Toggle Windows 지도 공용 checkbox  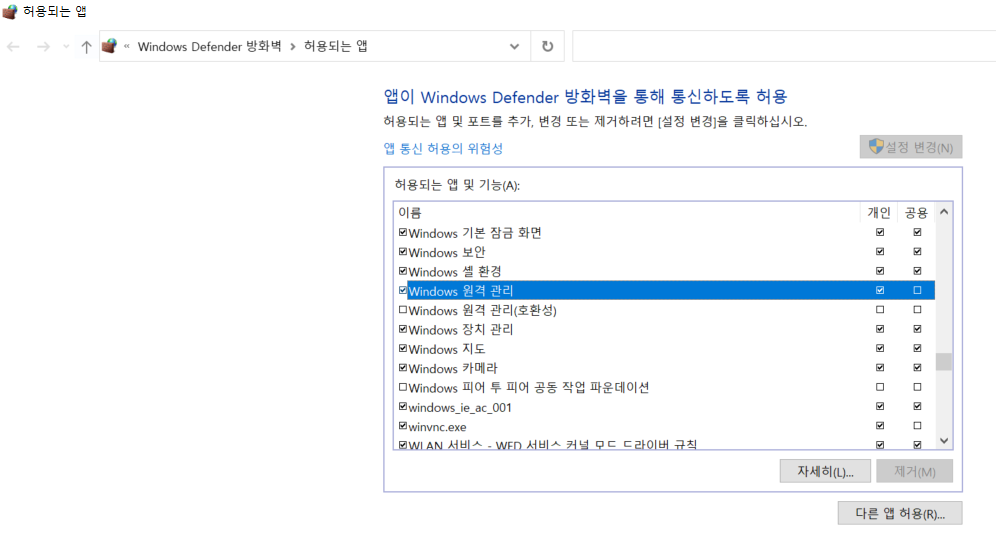pos(917,348)
